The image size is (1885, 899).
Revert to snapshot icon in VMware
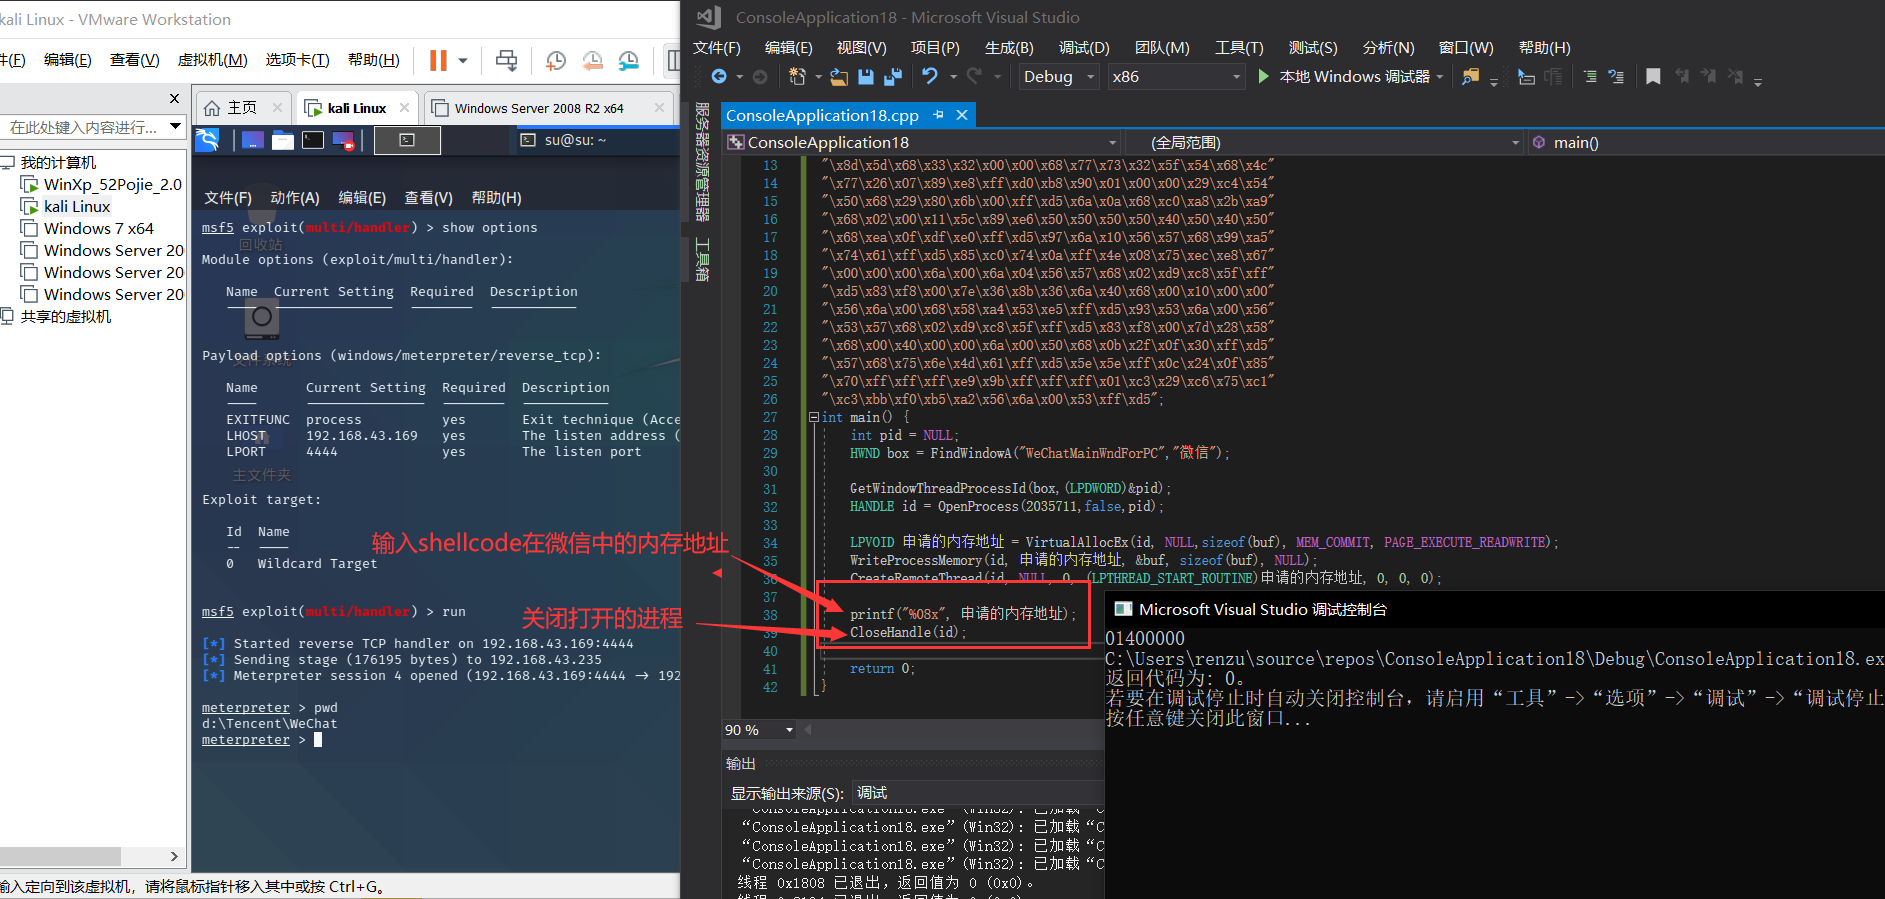[592, 61]
